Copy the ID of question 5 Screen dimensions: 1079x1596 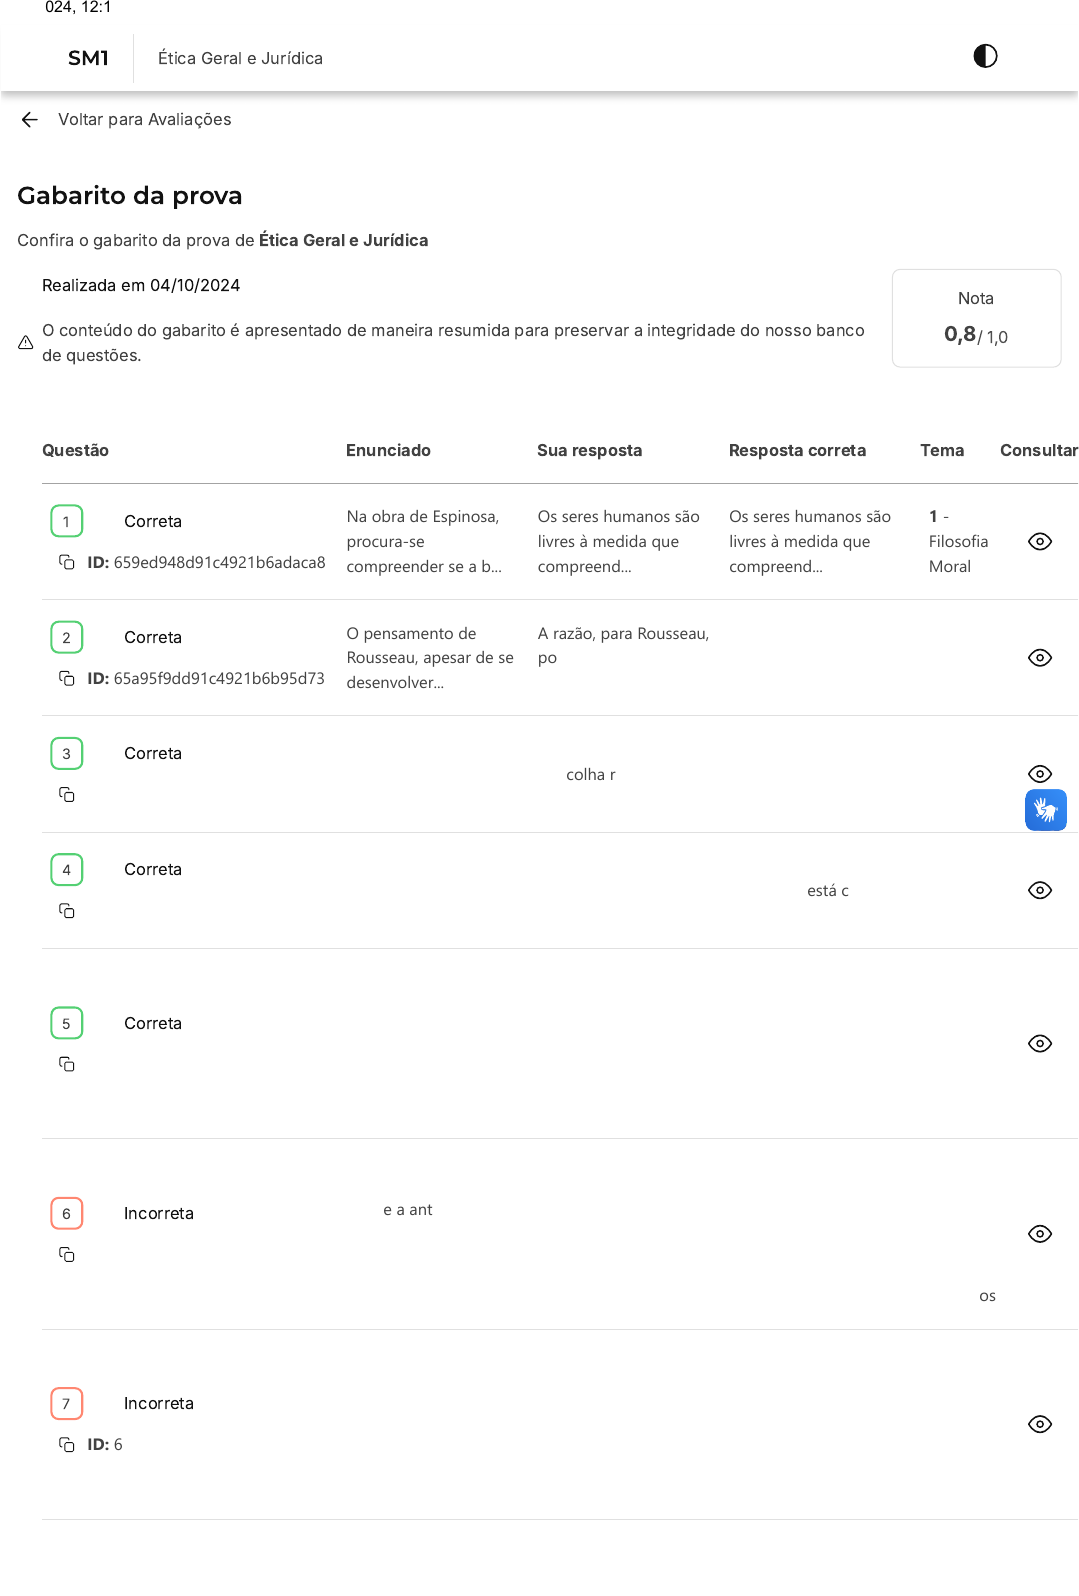pyautogui.click(x=67, y=1064)
